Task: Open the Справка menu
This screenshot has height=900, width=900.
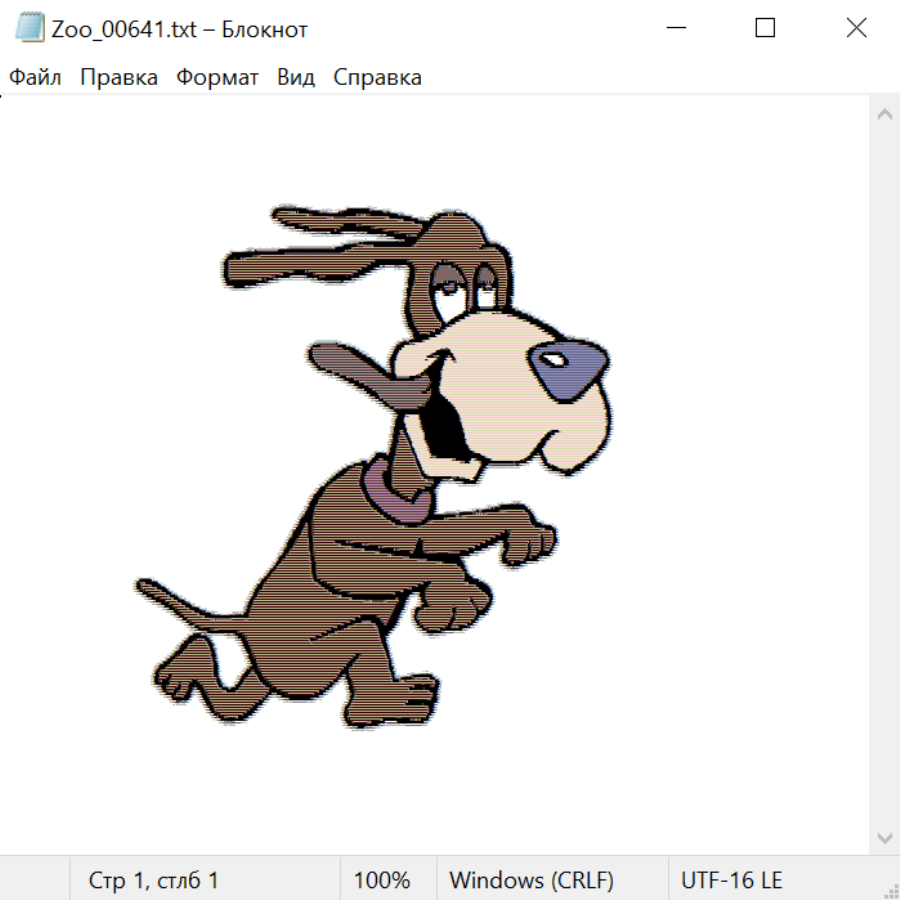Action: click(377, 78)
